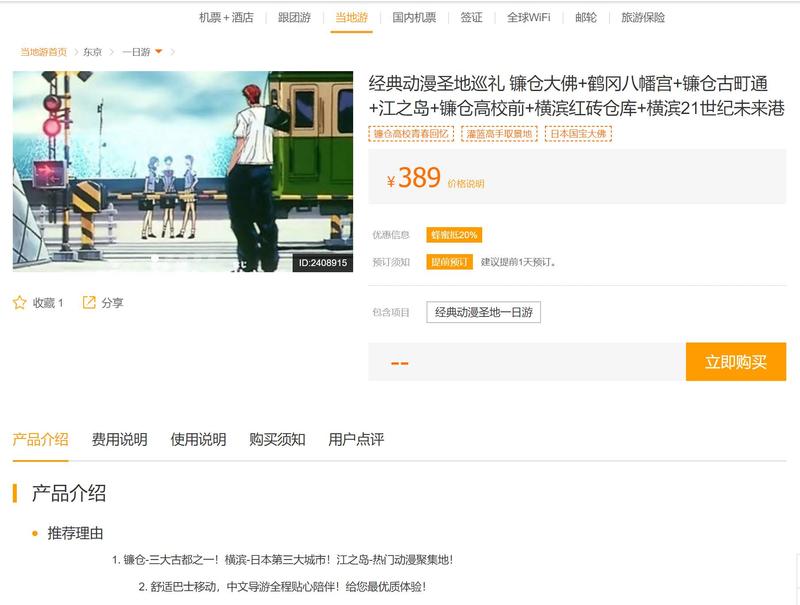Screen dimensions: 800x605
Task: Click recommendation line about 镰仓-三大古都之一
Action: point(282,560)
